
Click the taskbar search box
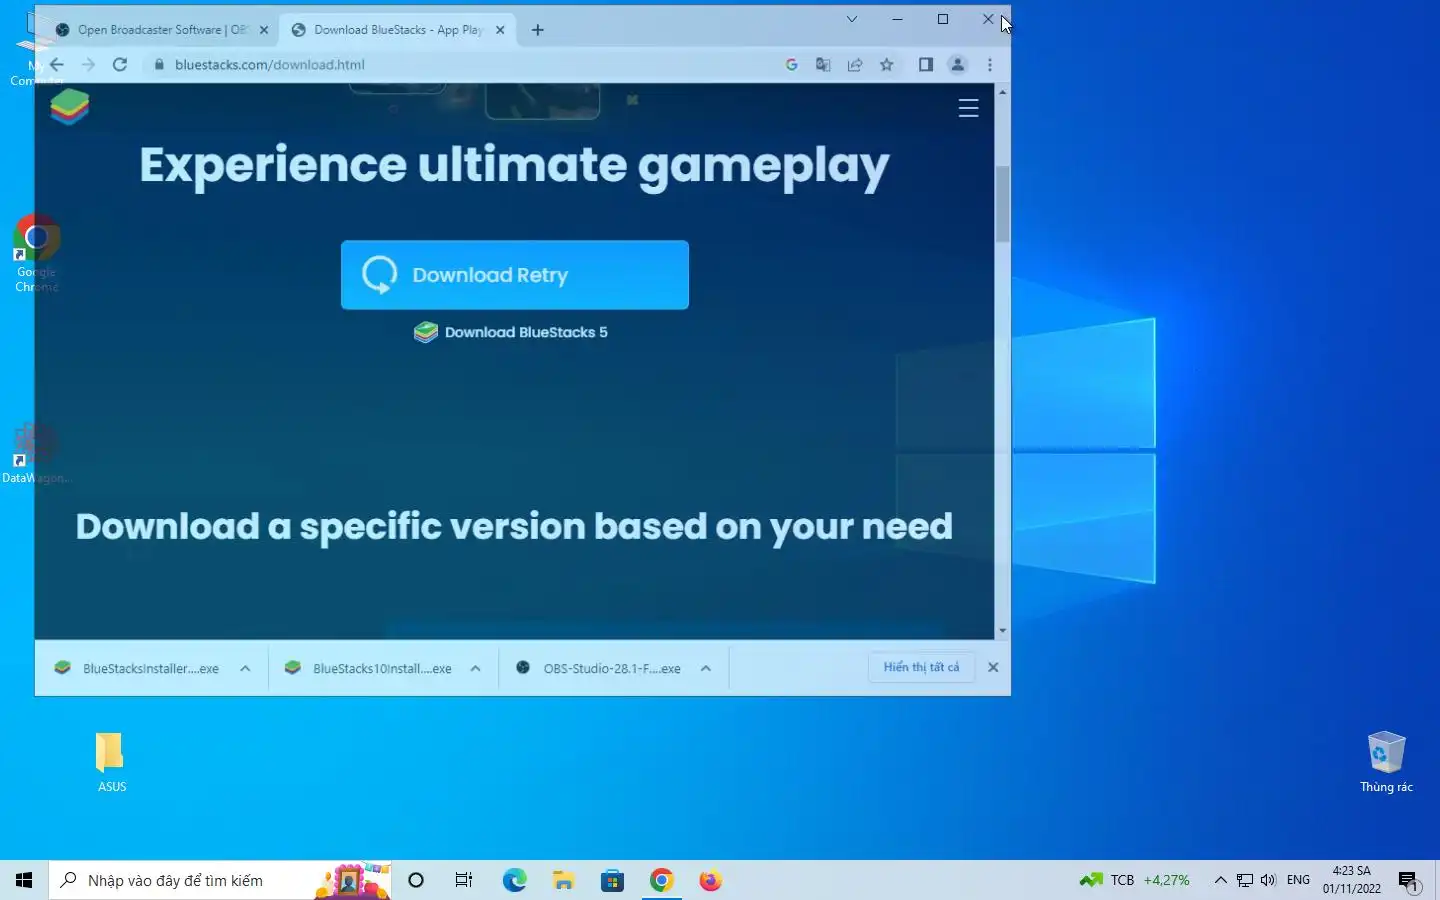tap(220, 880)
